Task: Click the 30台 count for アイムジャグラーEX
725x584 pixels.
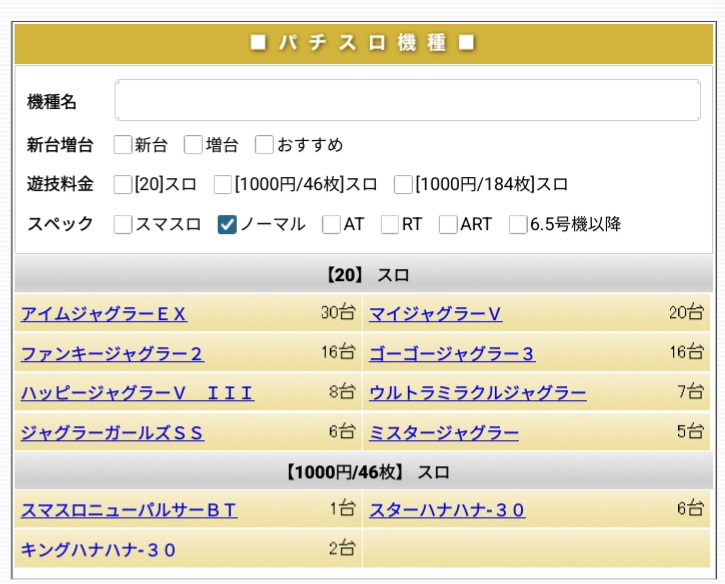Action: click(338, 313)
